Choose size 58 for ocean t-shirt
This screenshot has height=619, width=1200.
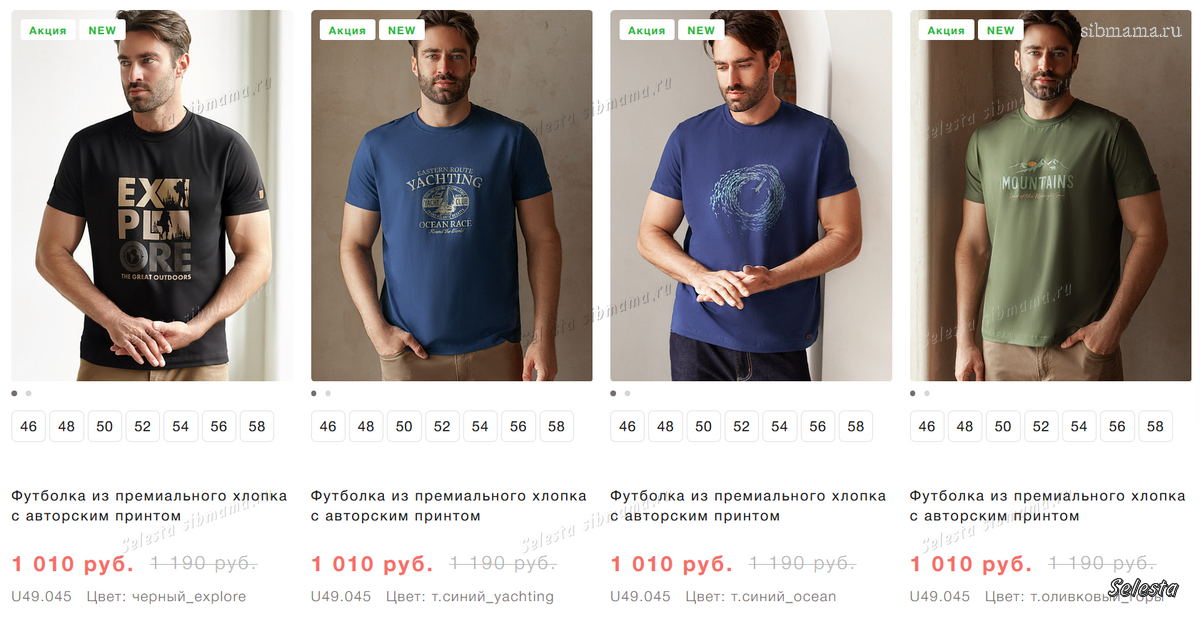pos(856,426)
